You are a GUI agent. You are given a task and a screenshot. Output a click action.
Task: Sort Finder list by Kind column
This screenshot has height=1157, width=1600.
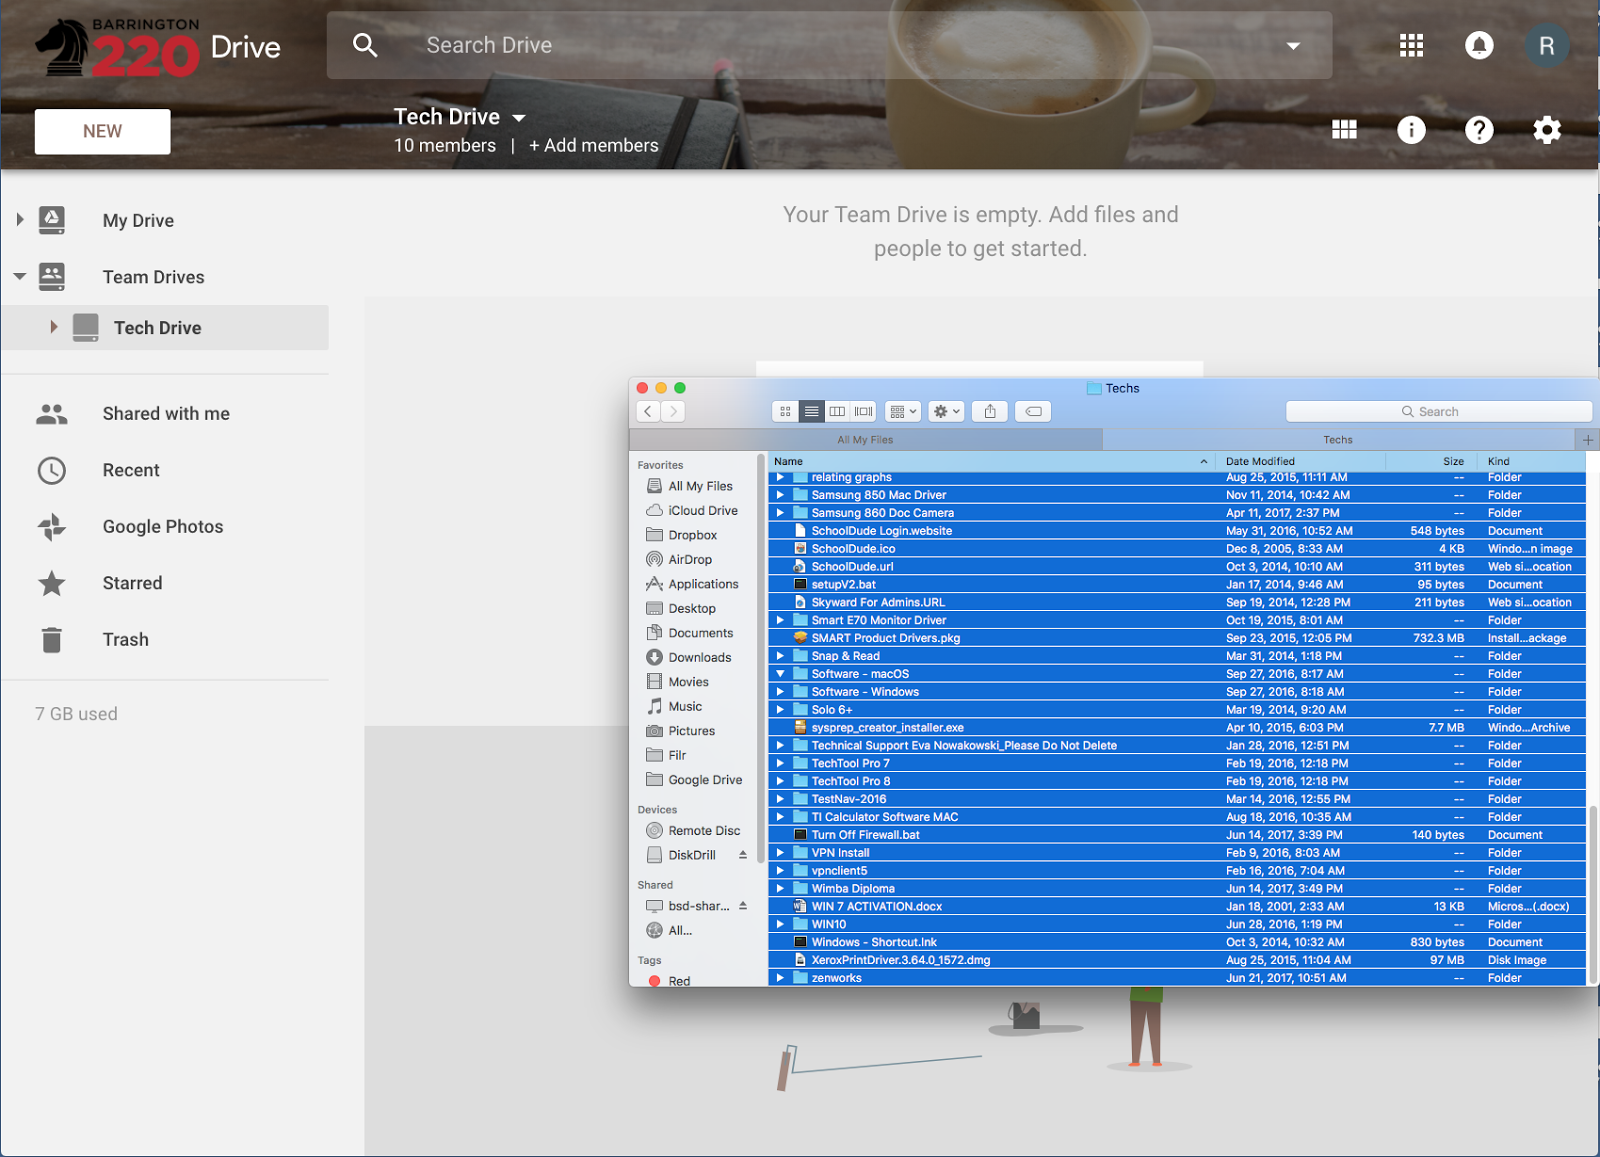pyautogui.click(x=1533, y=462)
